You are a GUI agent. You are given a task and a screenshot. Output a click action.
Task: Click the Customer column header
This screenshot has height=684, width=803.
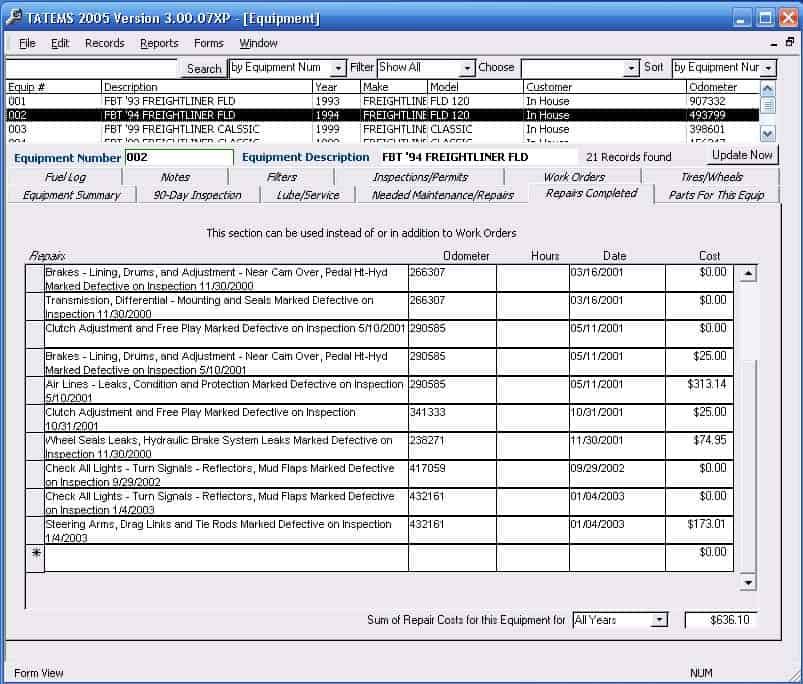click(x=604, y=87)
